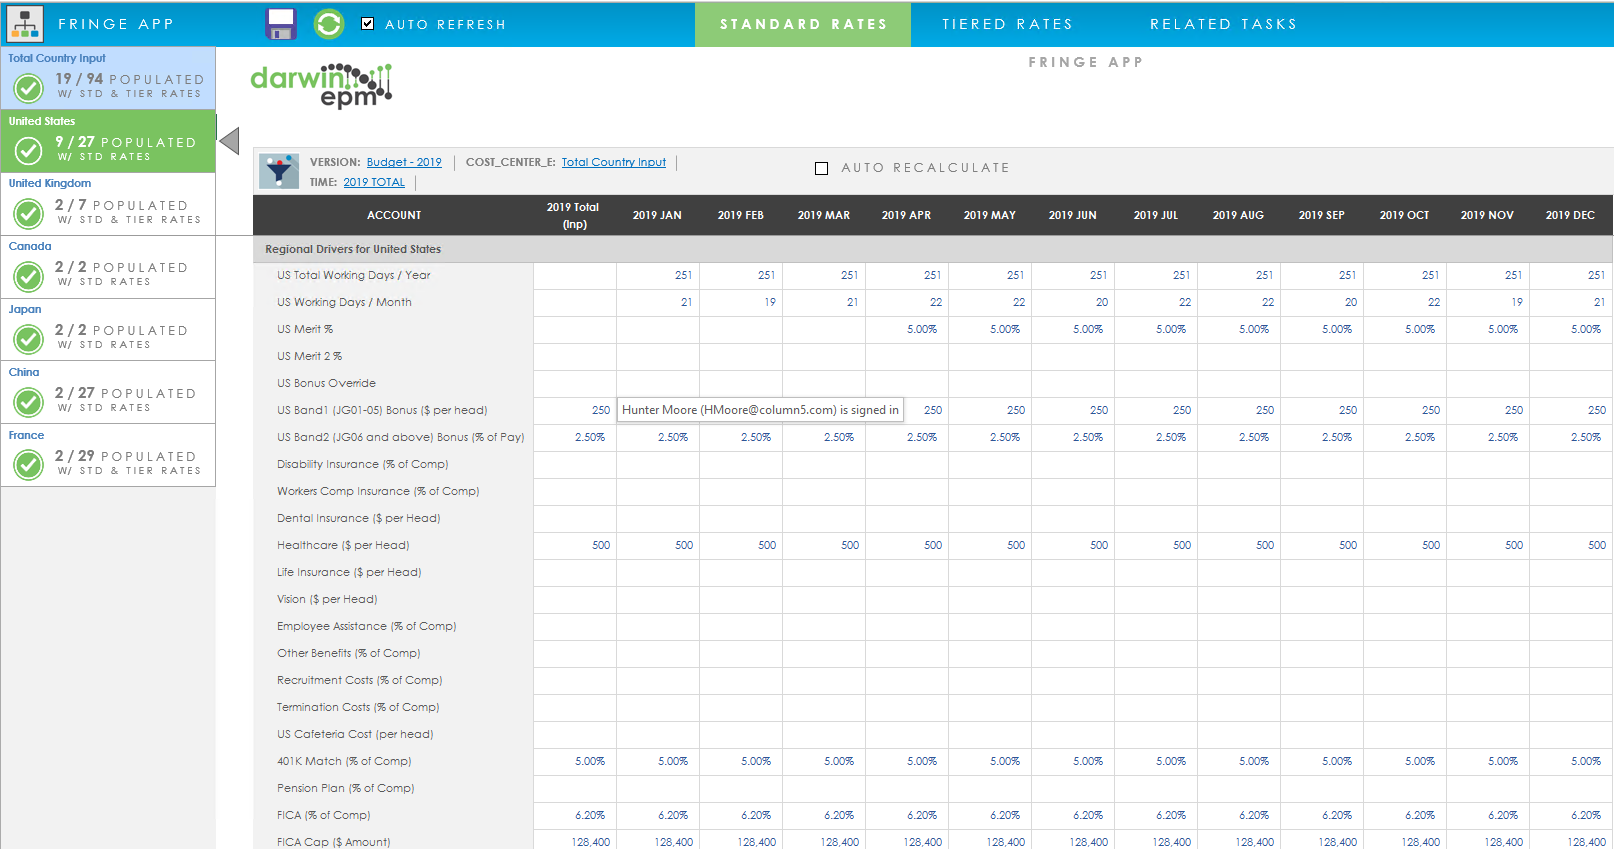Switch to the Tiered Rates tab
This screenshot has width=1614, height=849.
1007,24
